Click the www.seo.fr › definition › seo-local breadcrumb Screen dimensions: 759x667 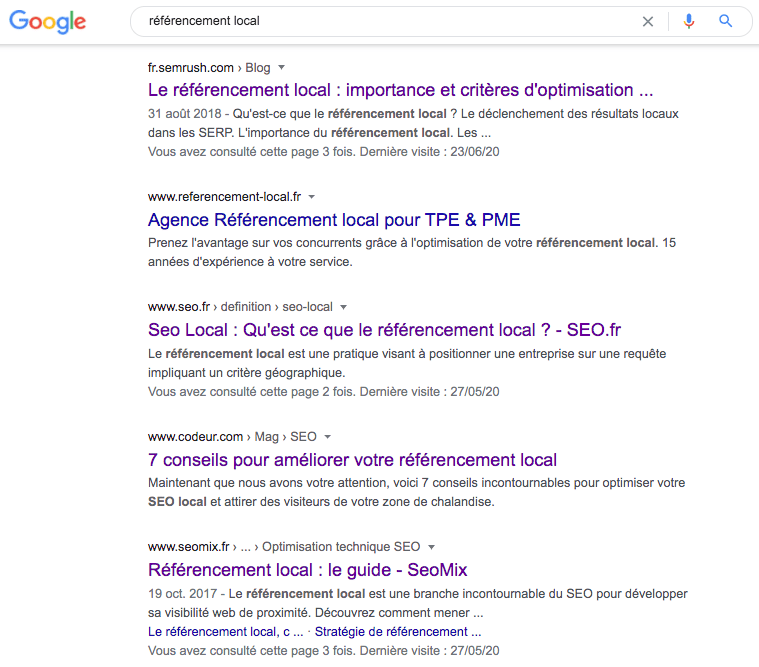pos(240,307)
